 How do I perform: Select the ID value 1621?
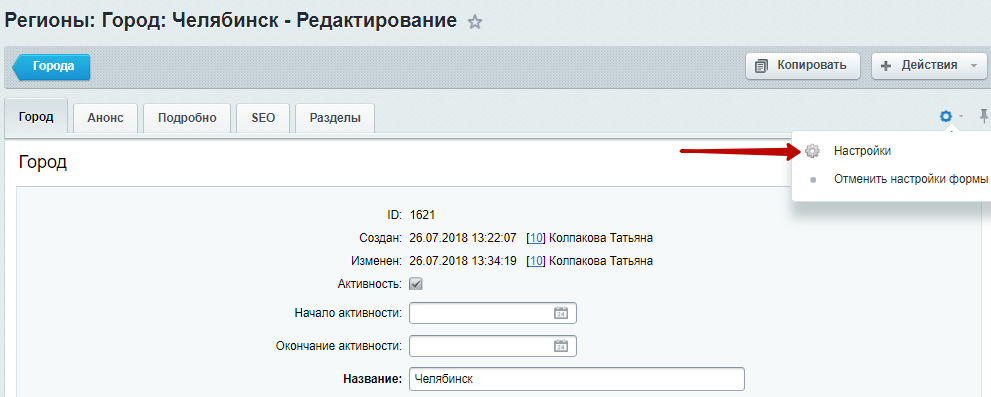(x=422, y=216)
